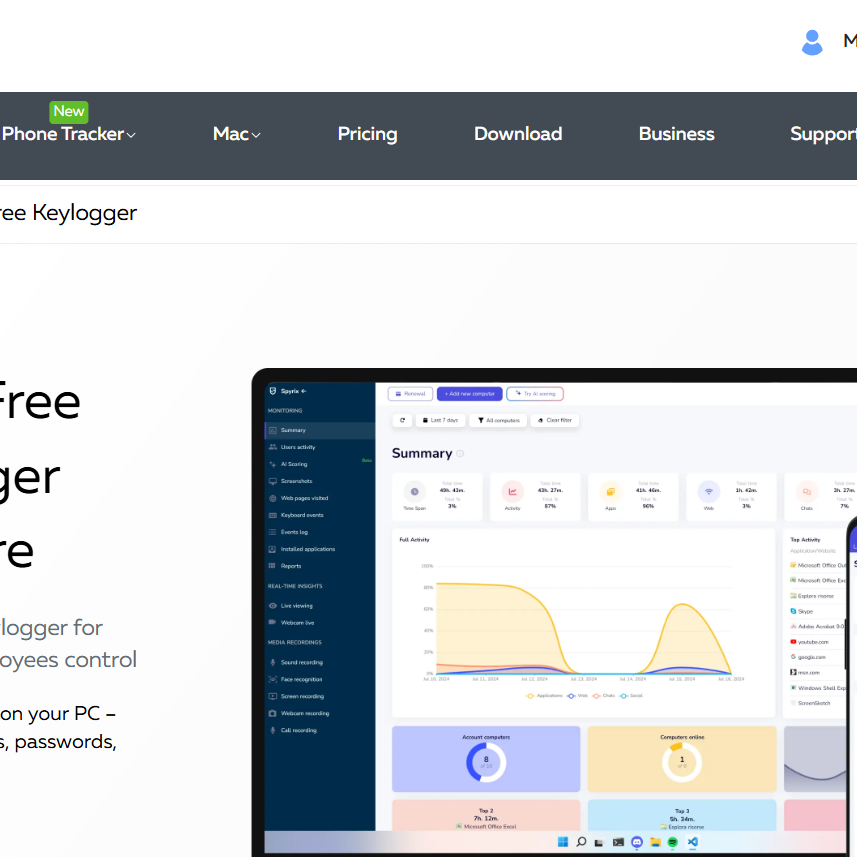The image size is (857, 857).
Task: Select the Summary sidebar icon
Action: pyautogui.click(x=273, y=430)
